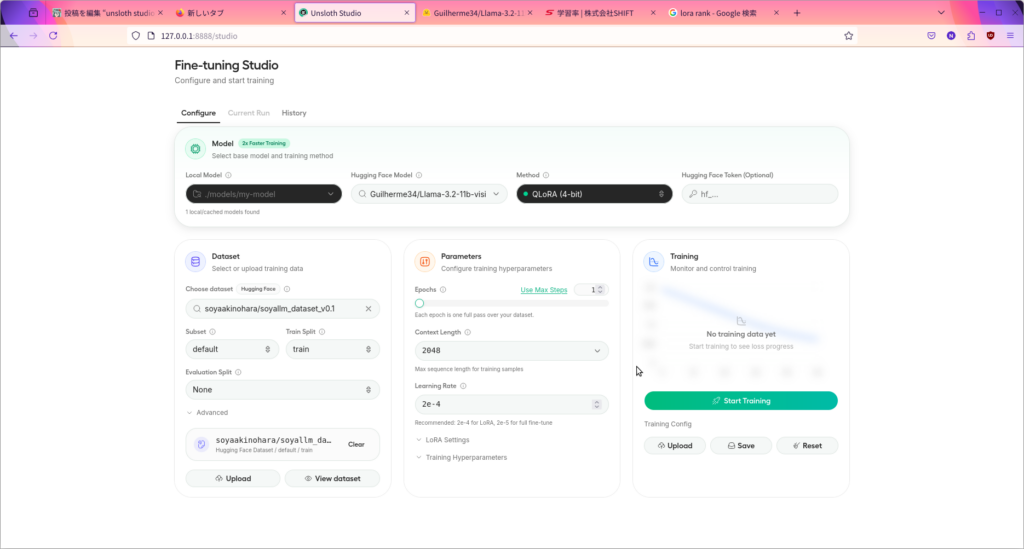Click the Hugging Face Token input field
Screen dimensions: 1024x549
[760, 194]
